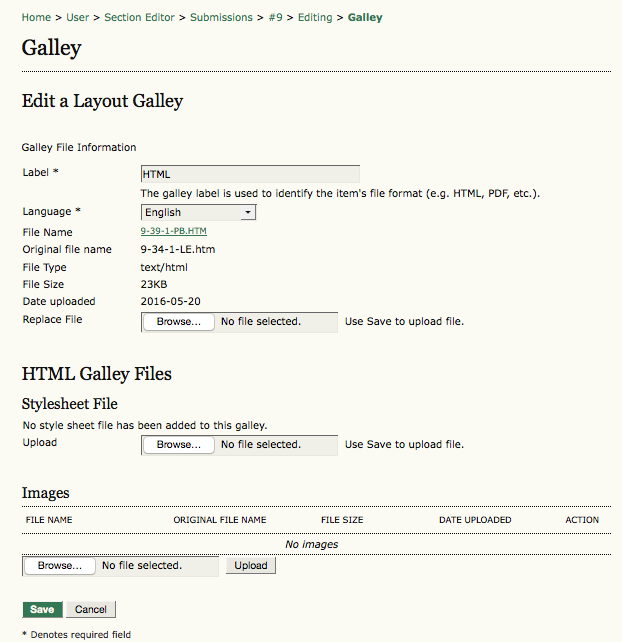Open the 9-39-1-PB.HTM file link
The height and width of the screenshot is (642, 622).
(173, 231)
